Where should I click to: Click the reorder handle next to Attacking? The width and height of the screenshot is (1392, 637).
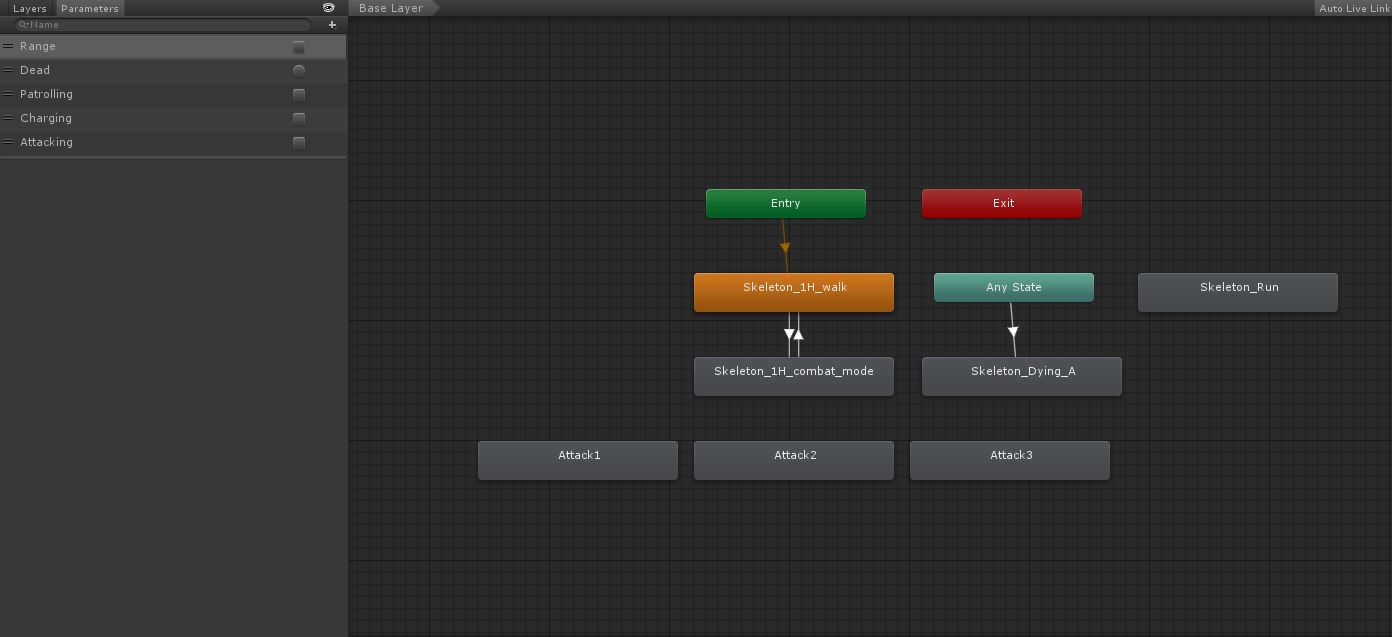tap(7, 142)
